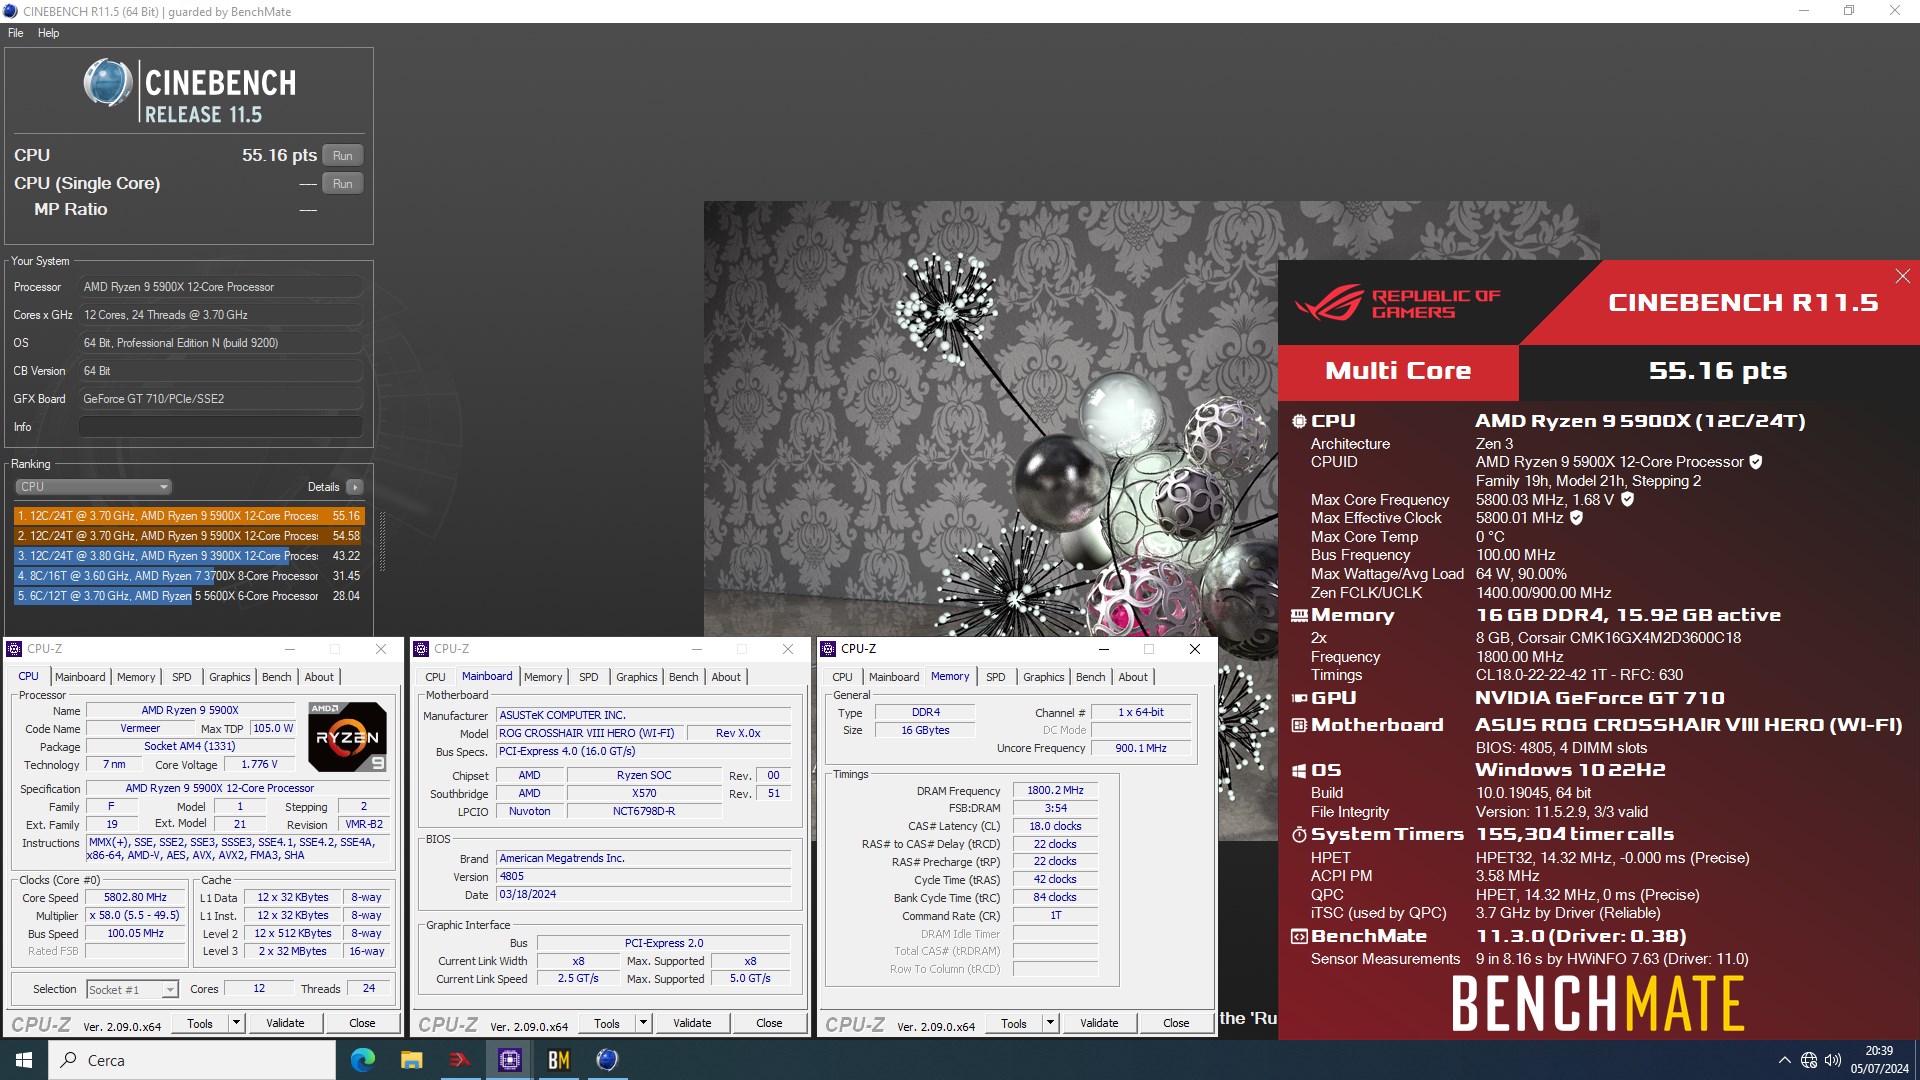This screenshot has height=1080, width=1920.
Task: Open the File menu in Cinebench
Action: pos(16,33)
